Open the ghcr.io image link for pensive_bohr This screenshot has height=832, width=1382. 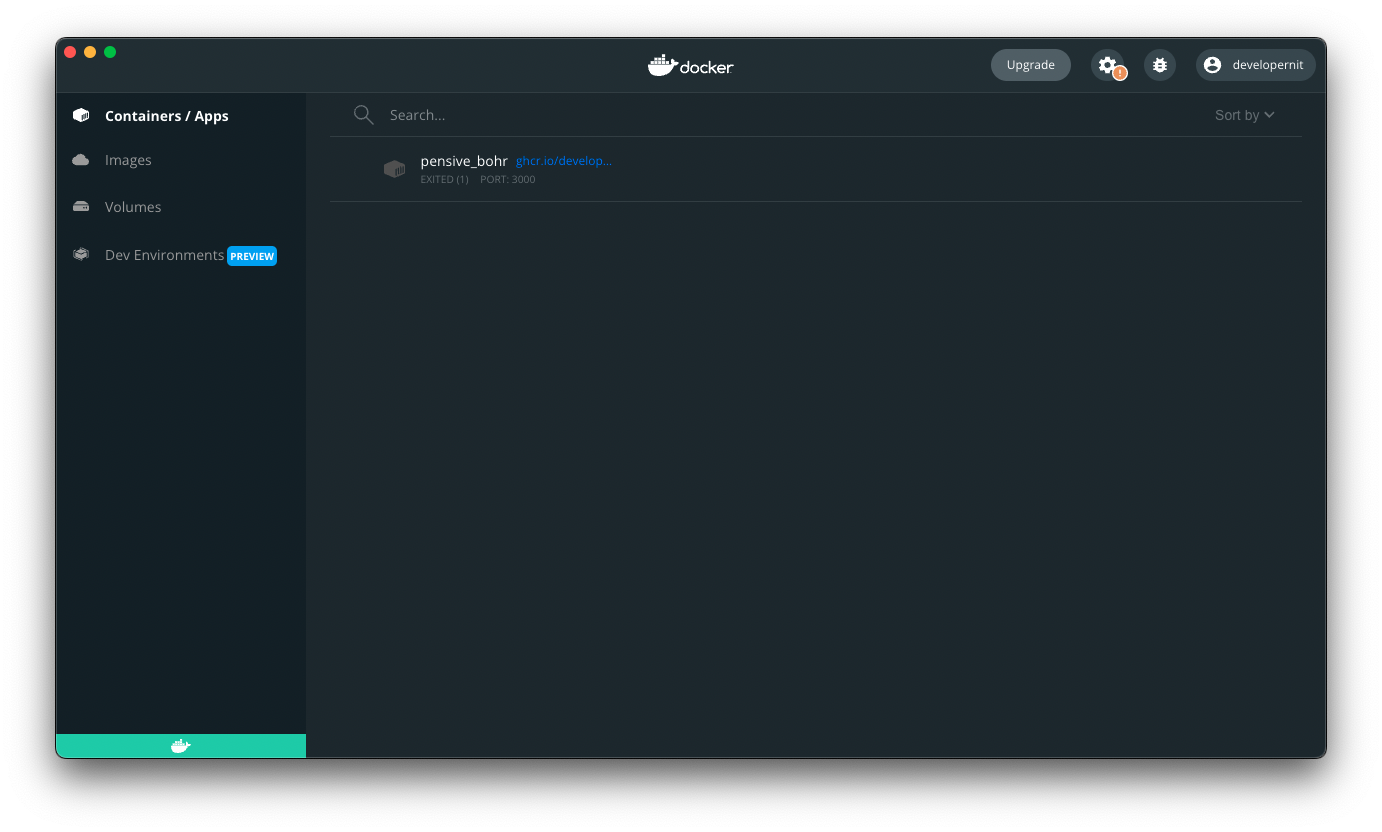point(563,160)
